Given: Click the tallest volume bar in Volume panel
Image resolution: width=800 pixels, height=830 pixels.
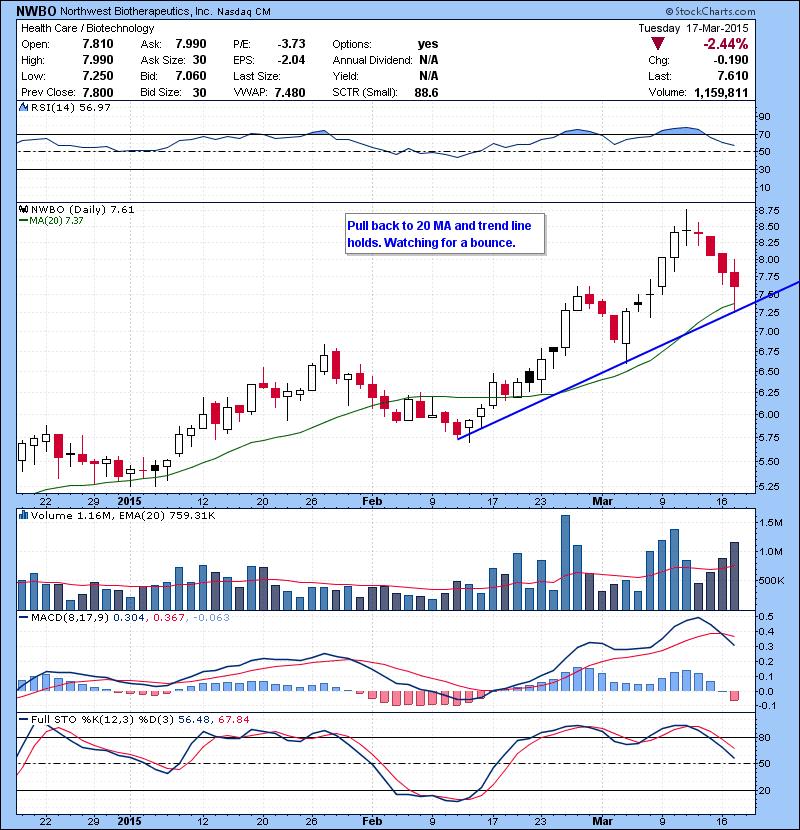Looking at the screenshot, I should tap(565, 563).
